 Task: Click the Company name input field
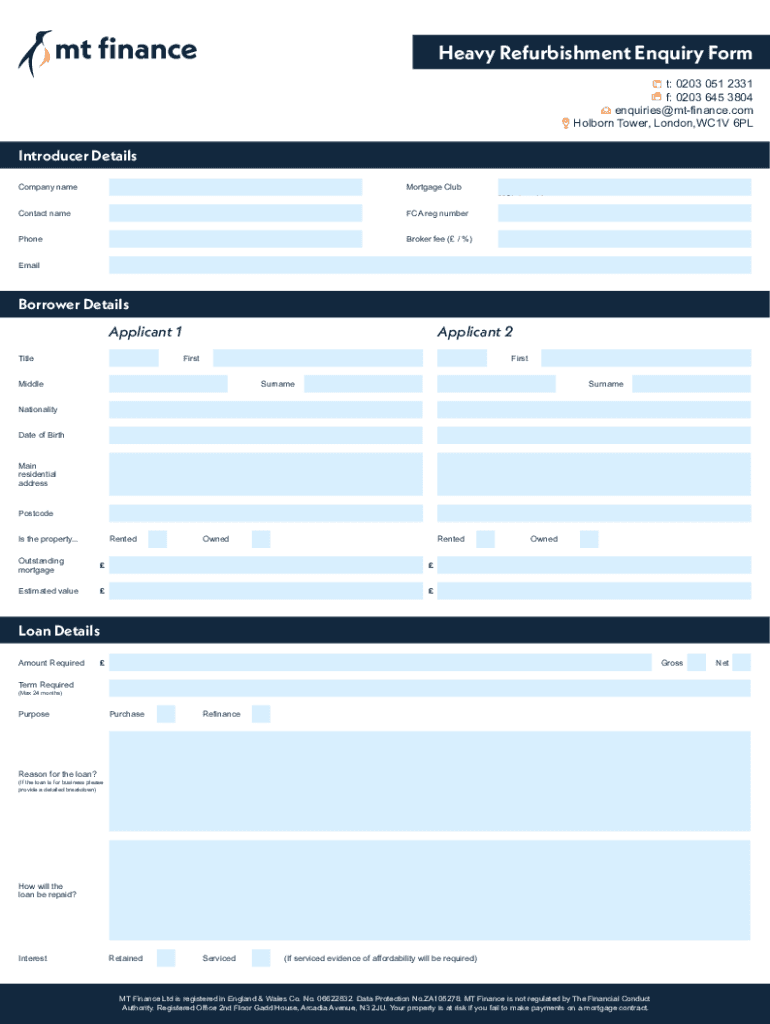pyautogui.click(x=235, y=187)
